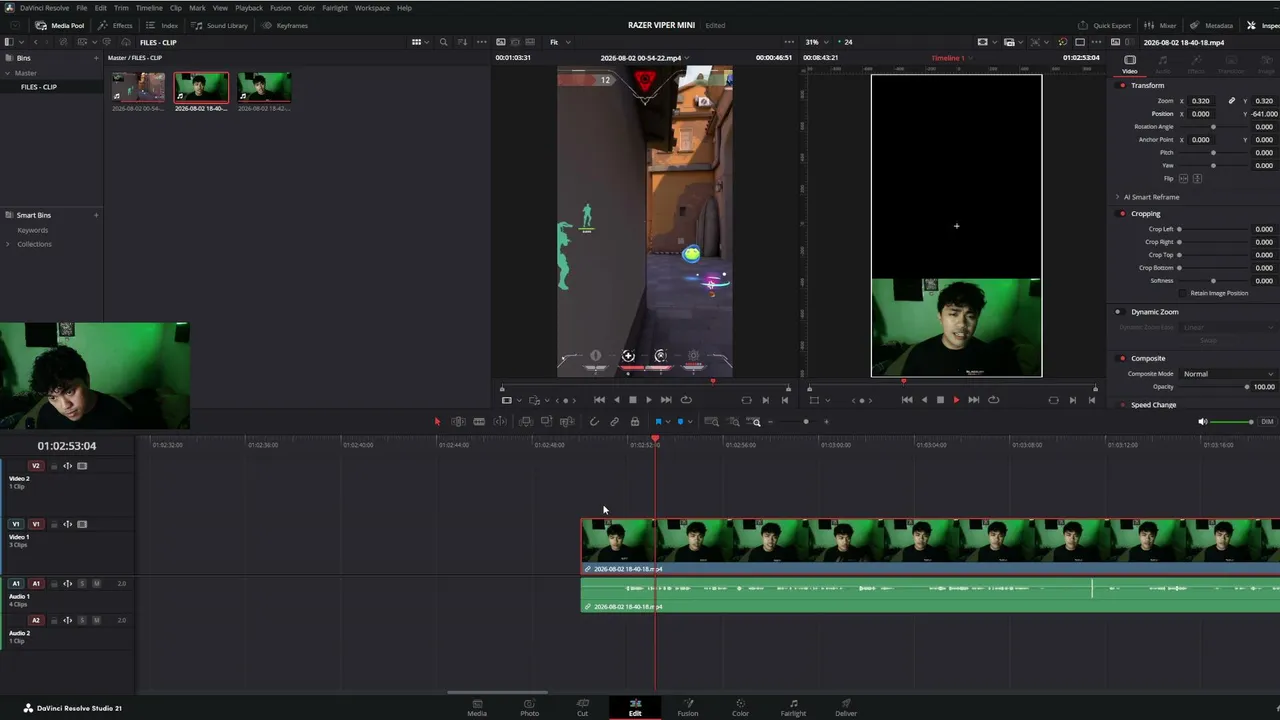1280x720 pixels.
Task: Open the Media page
Action: click(477, 707)
